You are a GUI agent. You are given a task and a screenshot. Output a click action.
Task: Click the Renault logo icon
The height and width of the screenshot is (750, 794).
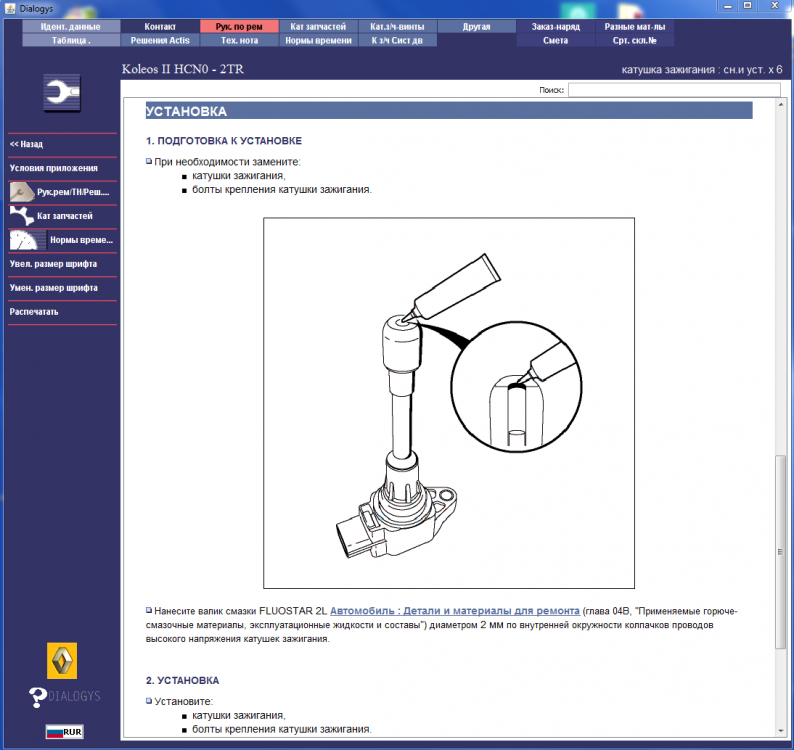coord(62,660)
